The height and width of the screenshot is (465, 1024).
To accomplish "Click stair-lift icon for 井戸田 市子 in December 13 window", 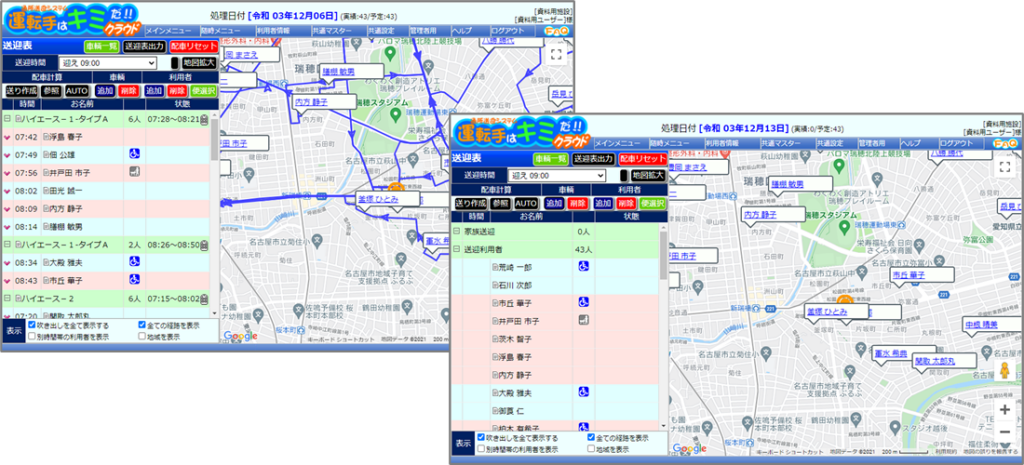I will 583,320.
